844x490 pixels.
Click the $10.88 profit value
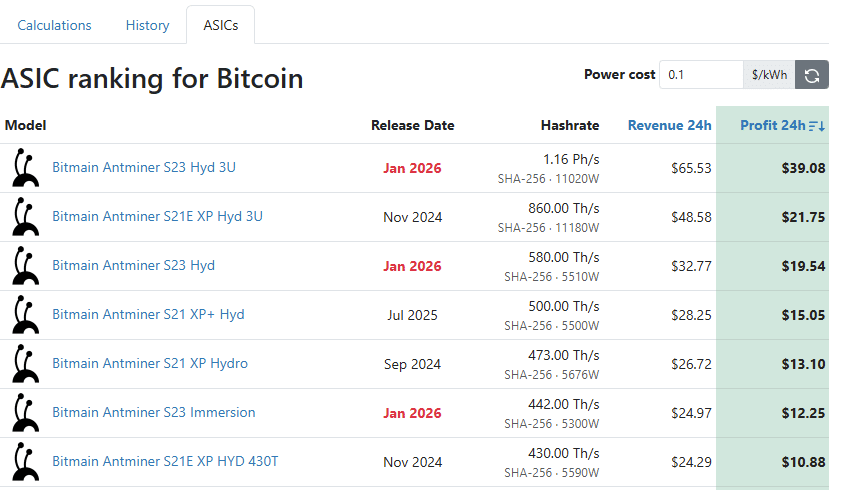pos(803,463)
